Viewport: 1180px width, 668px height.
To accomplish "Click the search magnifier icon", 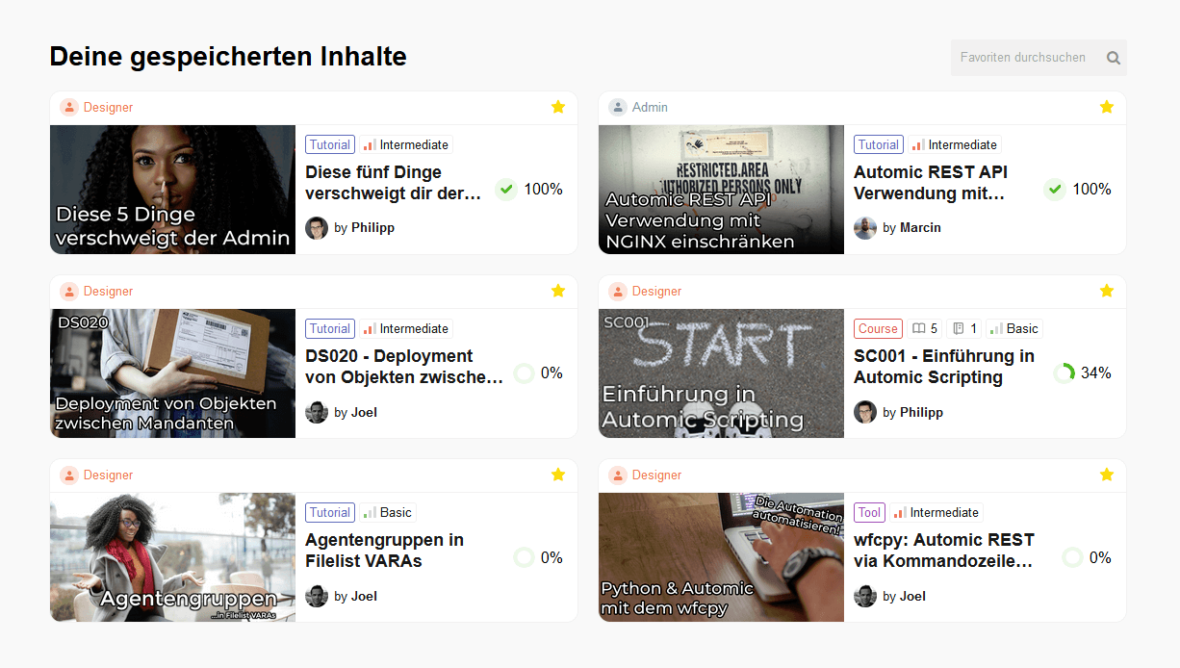I will pos(1112,57).
